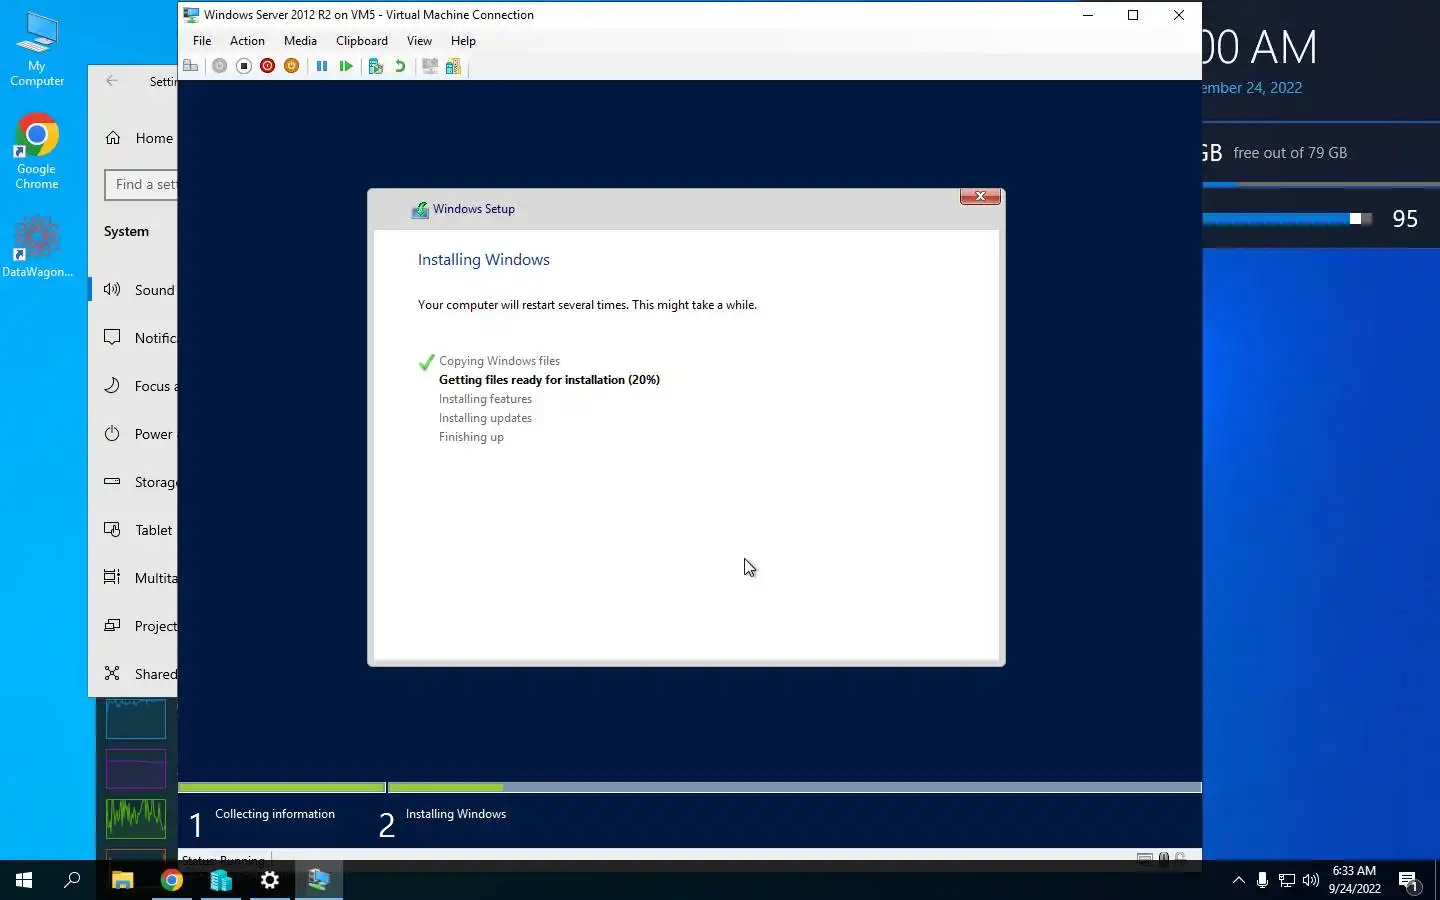
Task: Click the network tray icon
Action: [1287, 880]
